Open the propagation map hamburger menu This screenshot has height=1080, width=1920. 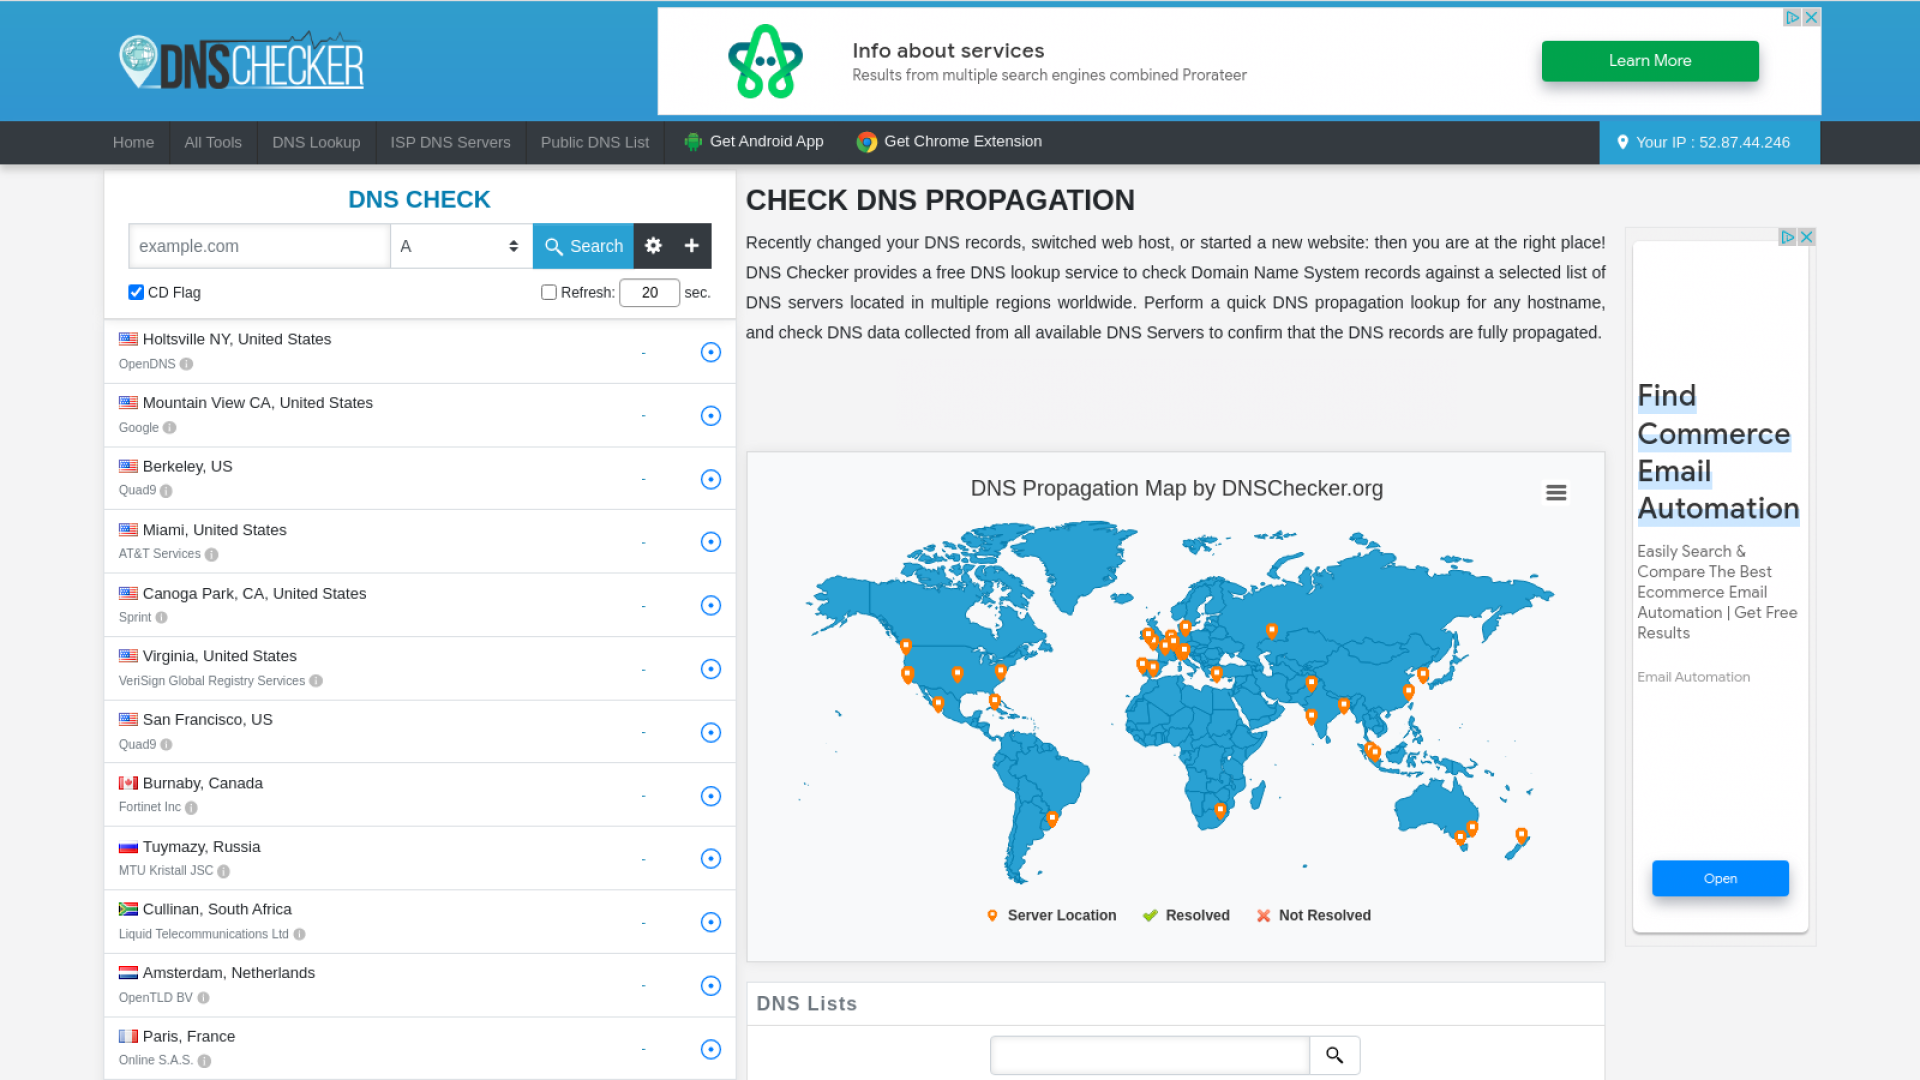(x=1556, y=492)
